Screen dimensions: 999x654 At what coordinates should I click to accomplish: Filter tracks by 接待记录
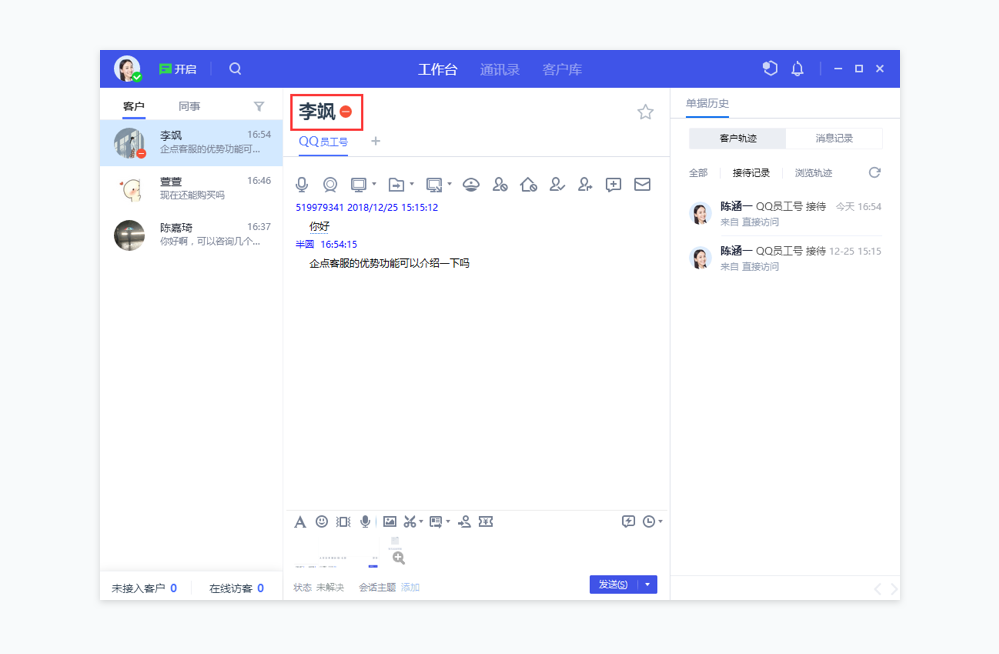coord(751,173)
